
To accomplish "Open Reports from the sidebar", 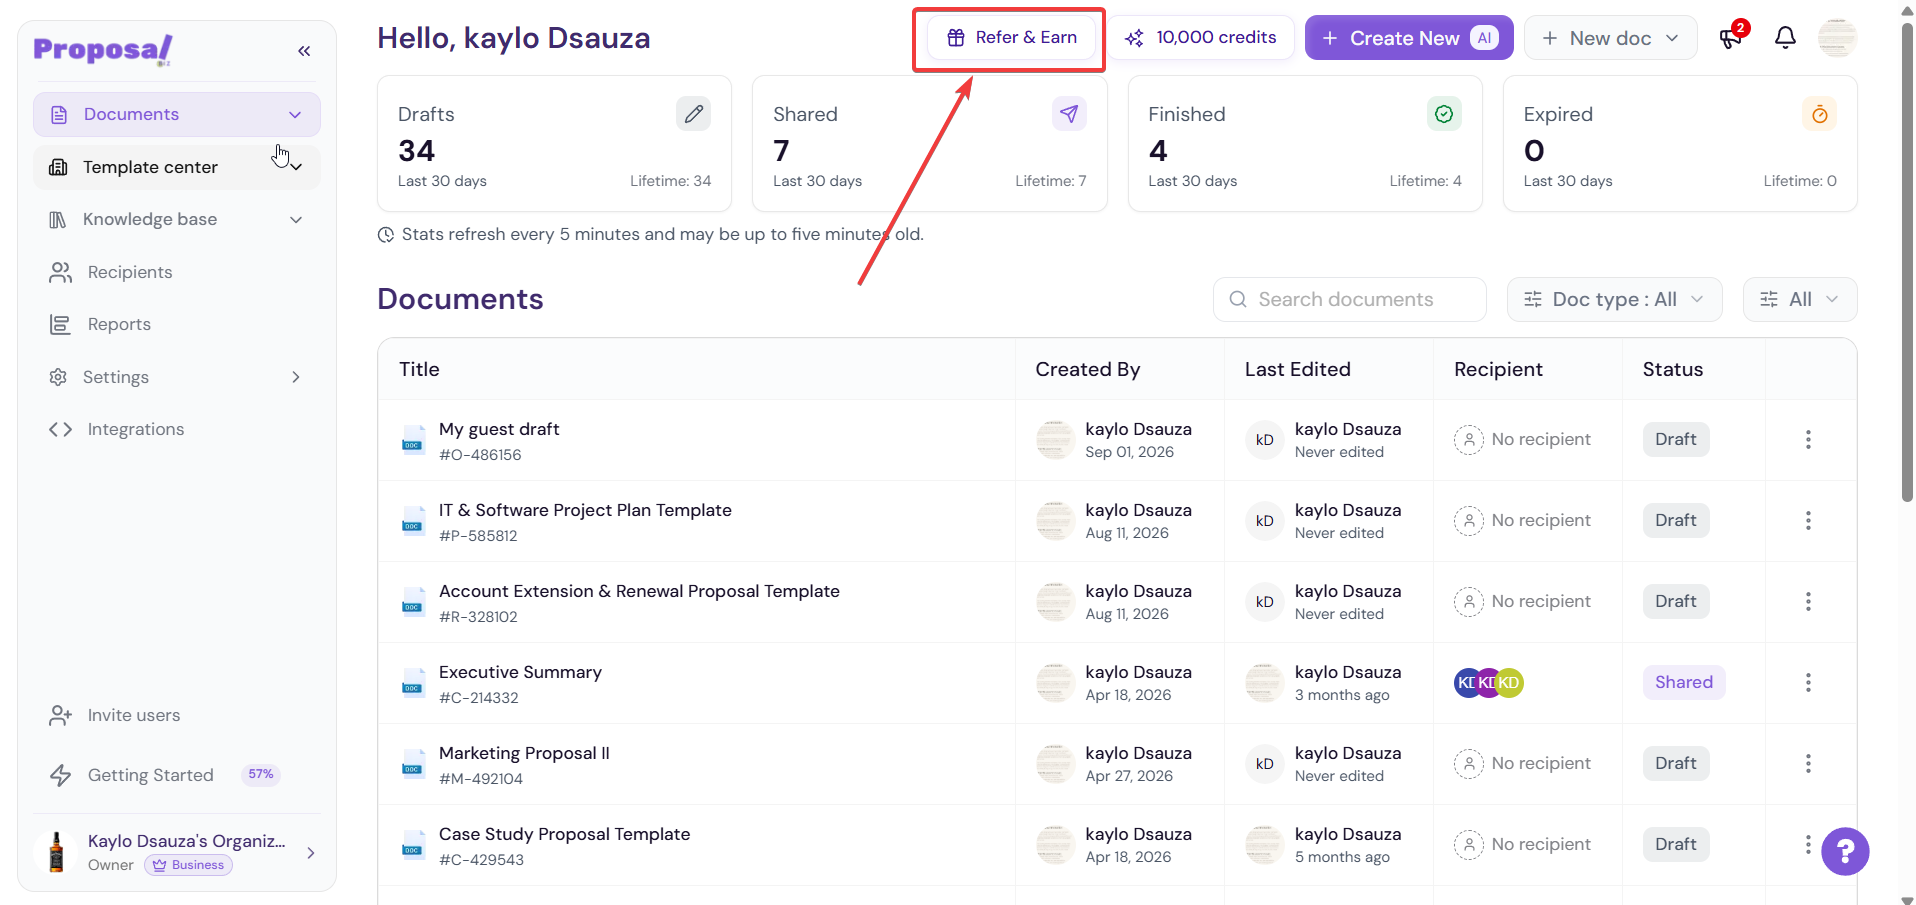I will tap(119, 324).
